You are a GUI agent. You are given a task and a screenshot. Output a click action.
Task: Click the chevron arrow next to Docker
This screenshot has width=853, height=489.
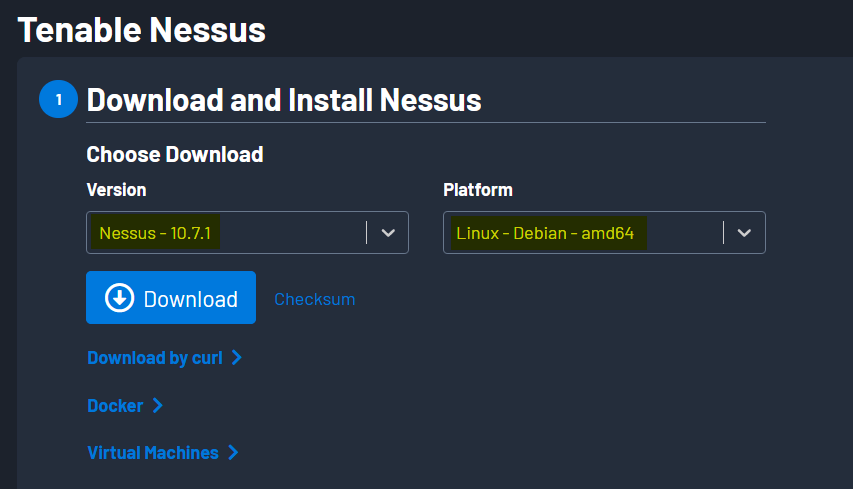tap(157, 405)
